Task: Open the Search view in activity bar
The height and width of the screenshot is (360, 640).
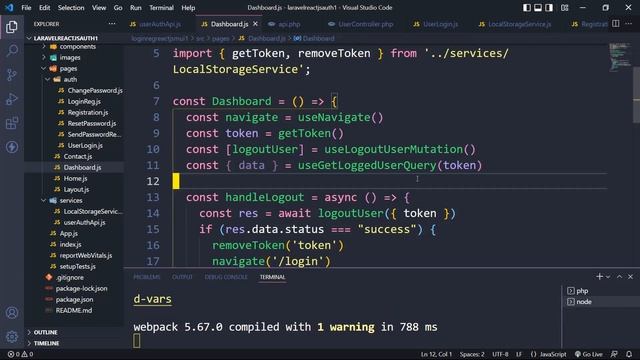Action: click(12, 51)
